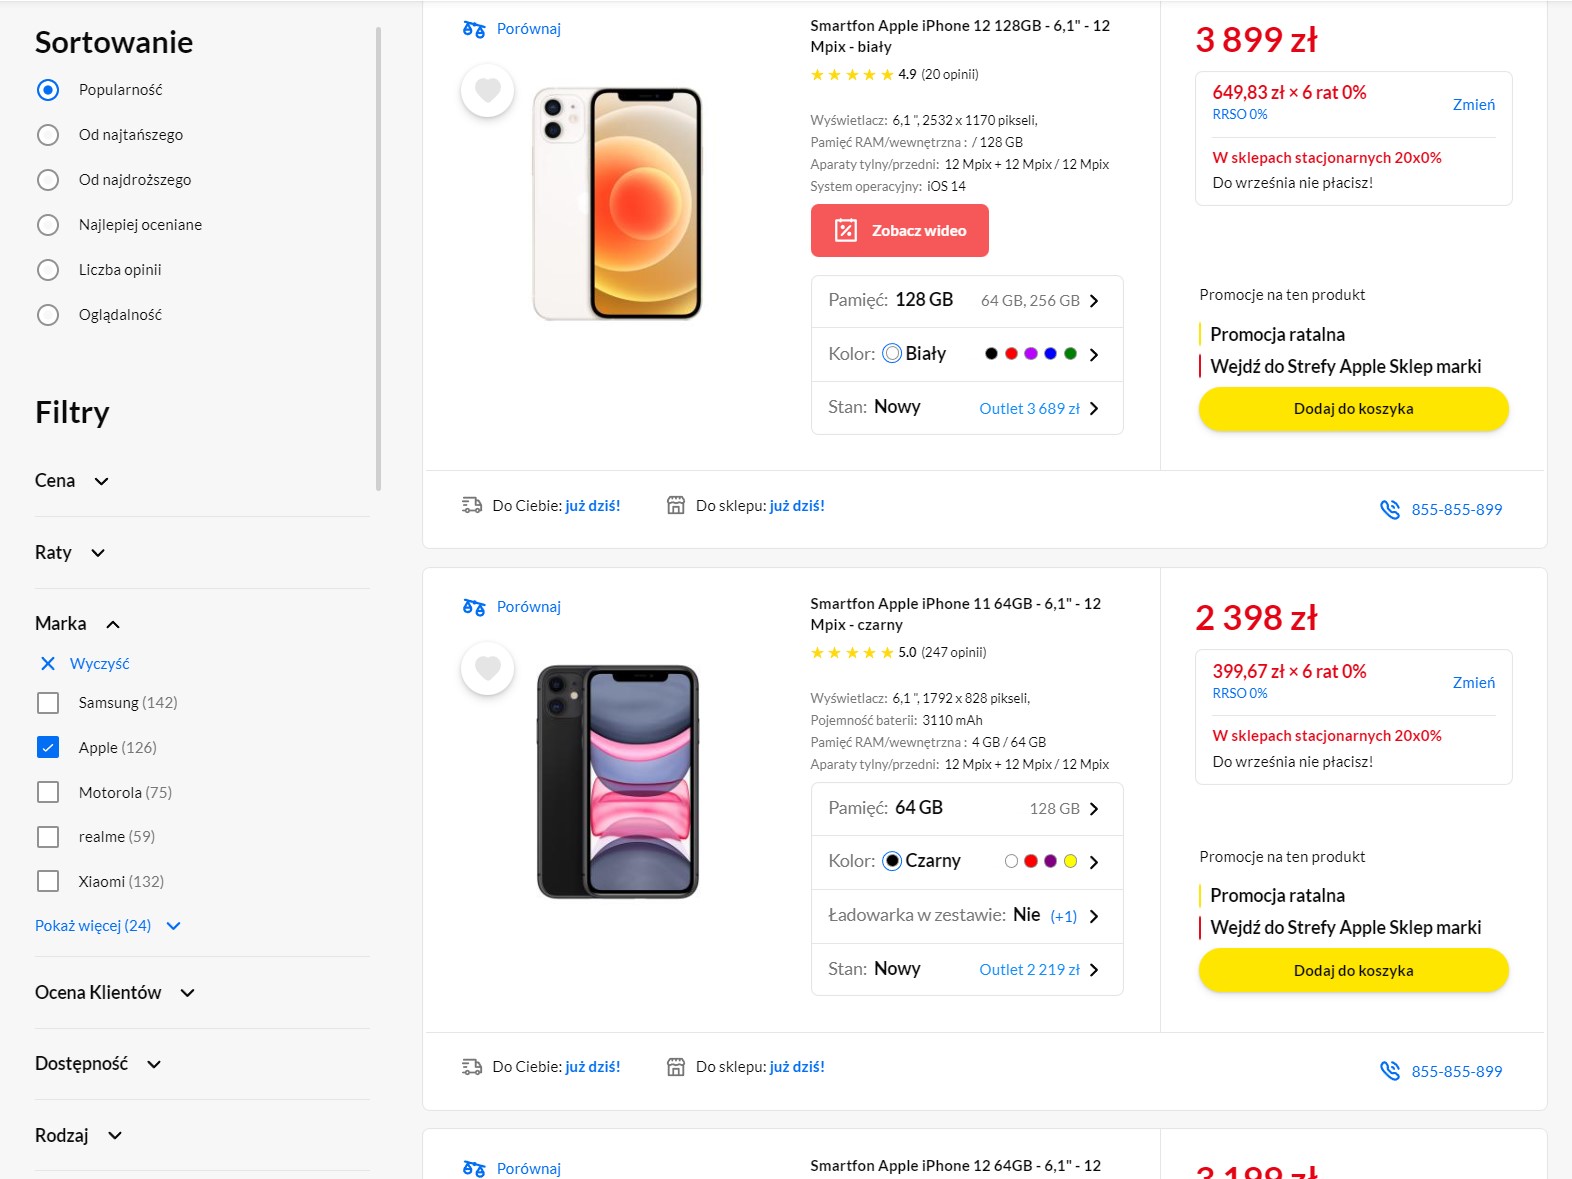The image size is (1572, 1179).
Task: Uncheck the Apple brand filter
Action: pos(48,747)
